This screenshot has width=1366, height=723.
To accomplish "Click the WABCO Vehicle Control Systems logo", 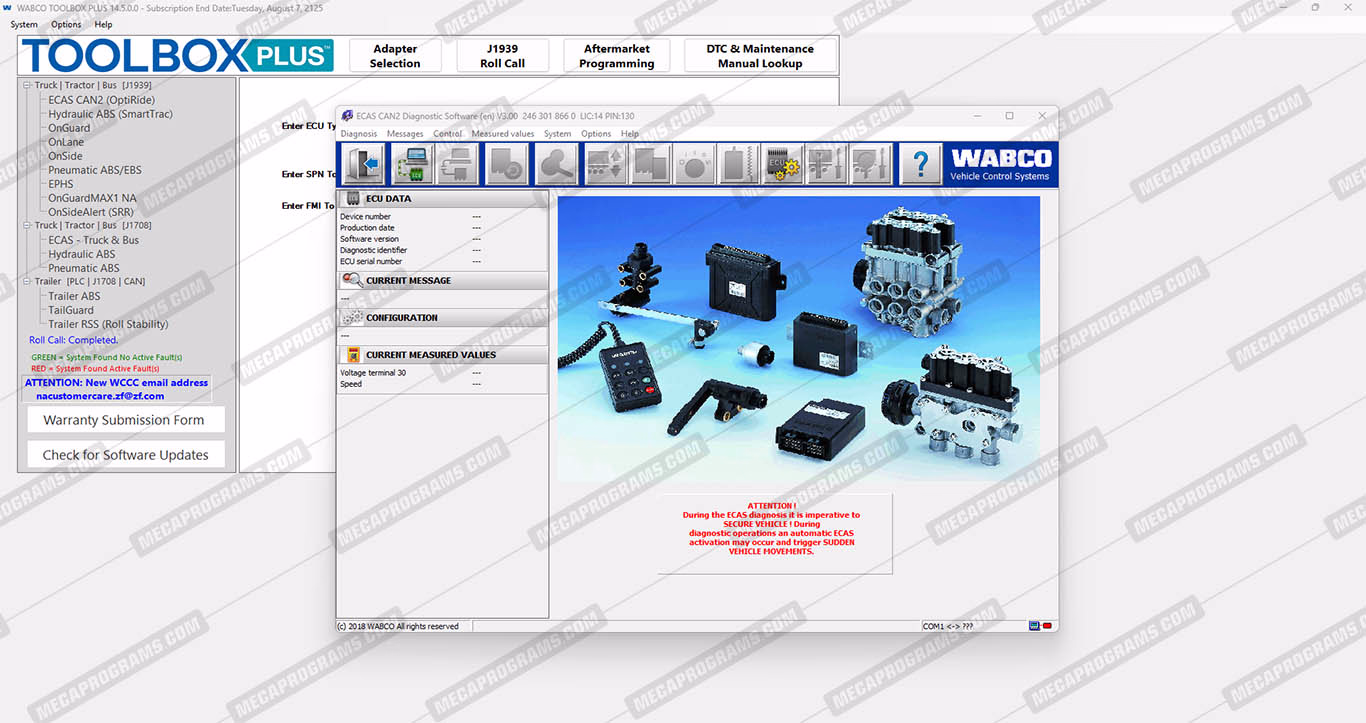I will pyautogui.click(x=1000, y=164).
